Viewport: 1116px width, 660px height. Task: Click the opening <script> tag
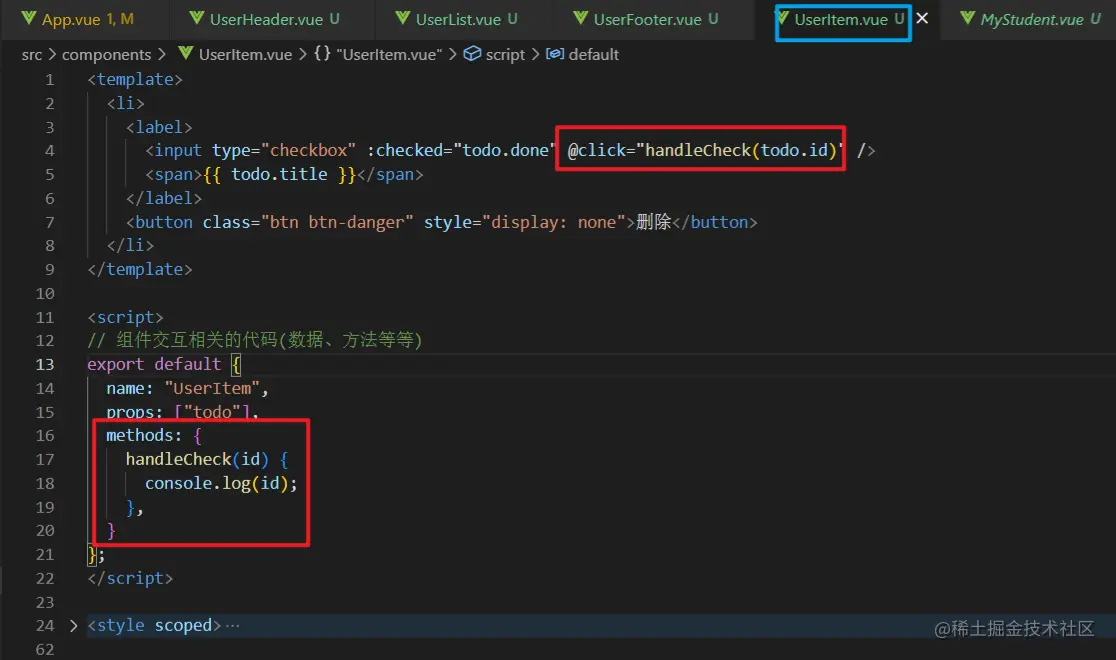point(125,317)
